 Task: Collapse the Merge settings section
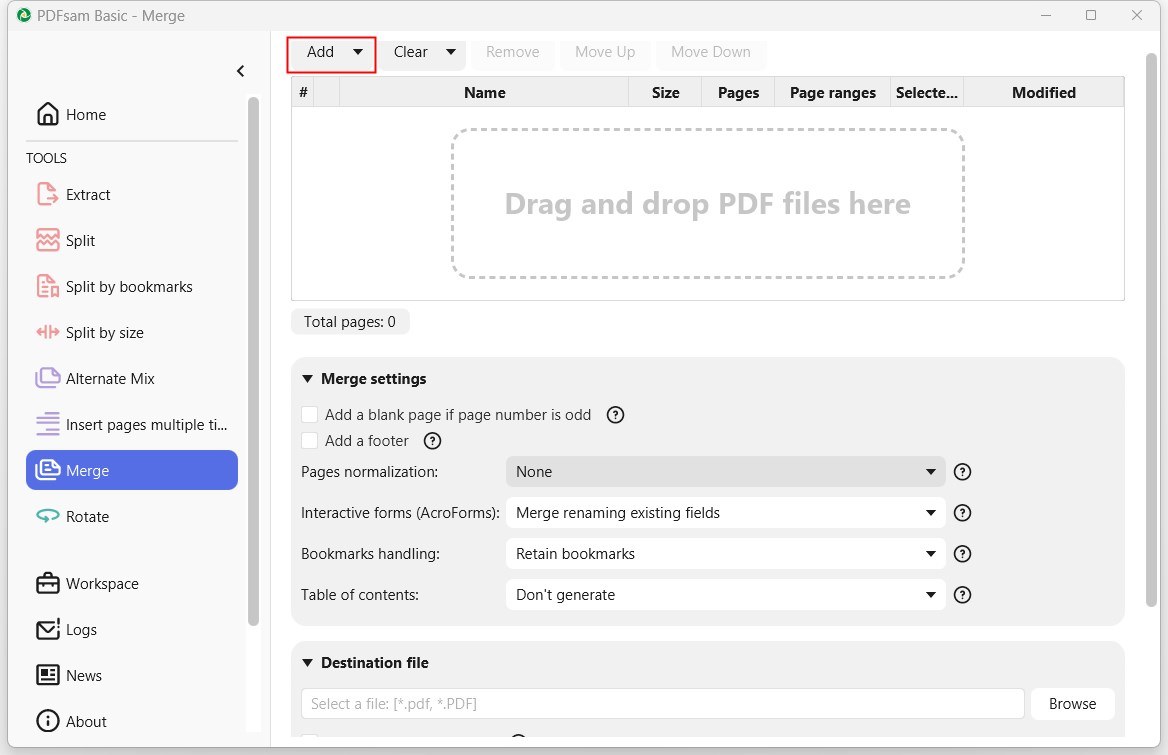[x=308, y=378]
